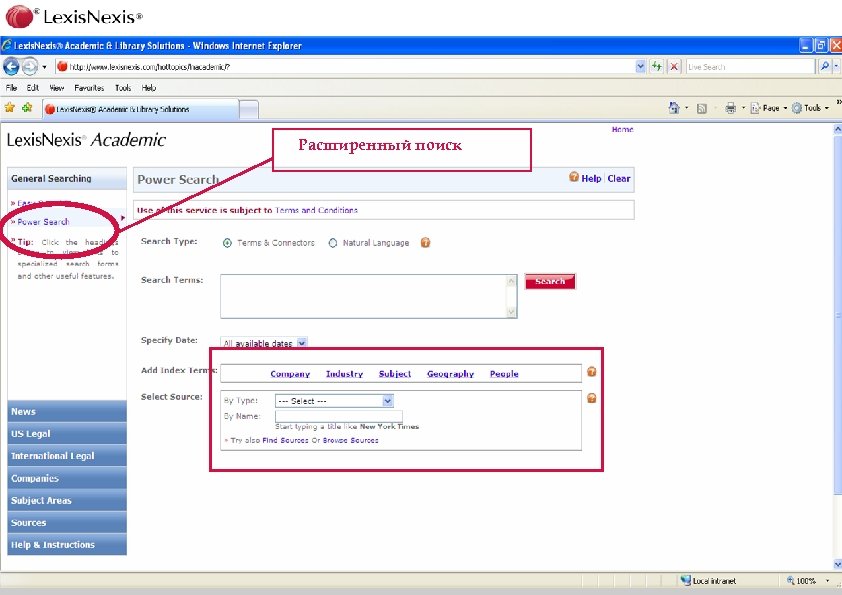Click the Select Source help icon
842x595 pixels.
[x=591, y=398]
